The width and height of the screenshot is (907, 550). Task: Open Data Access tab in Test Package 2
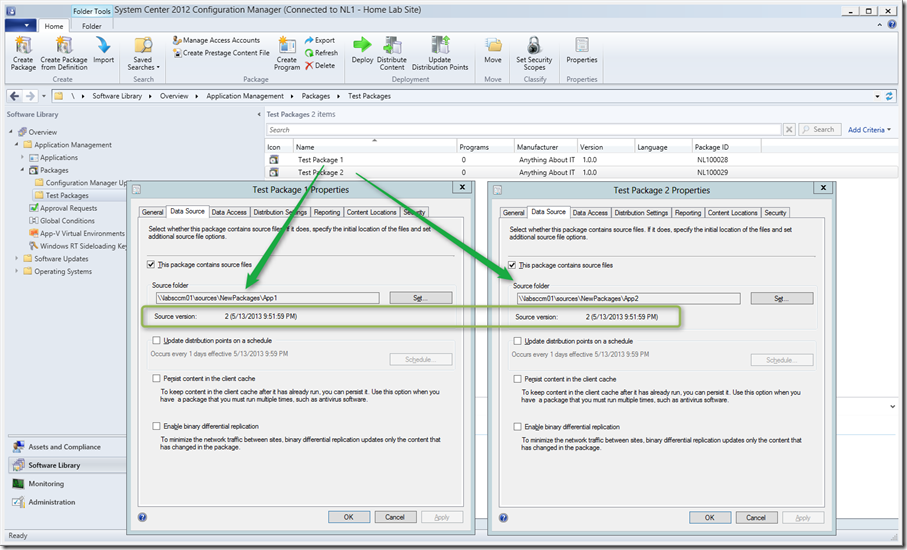590,213
